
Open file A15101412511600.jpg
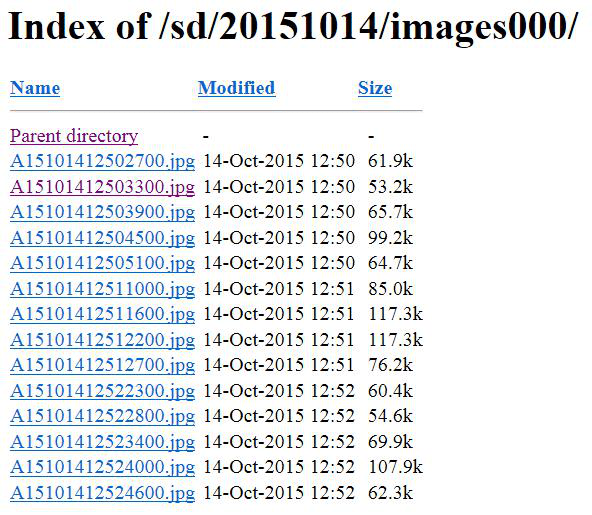point(102,315)
